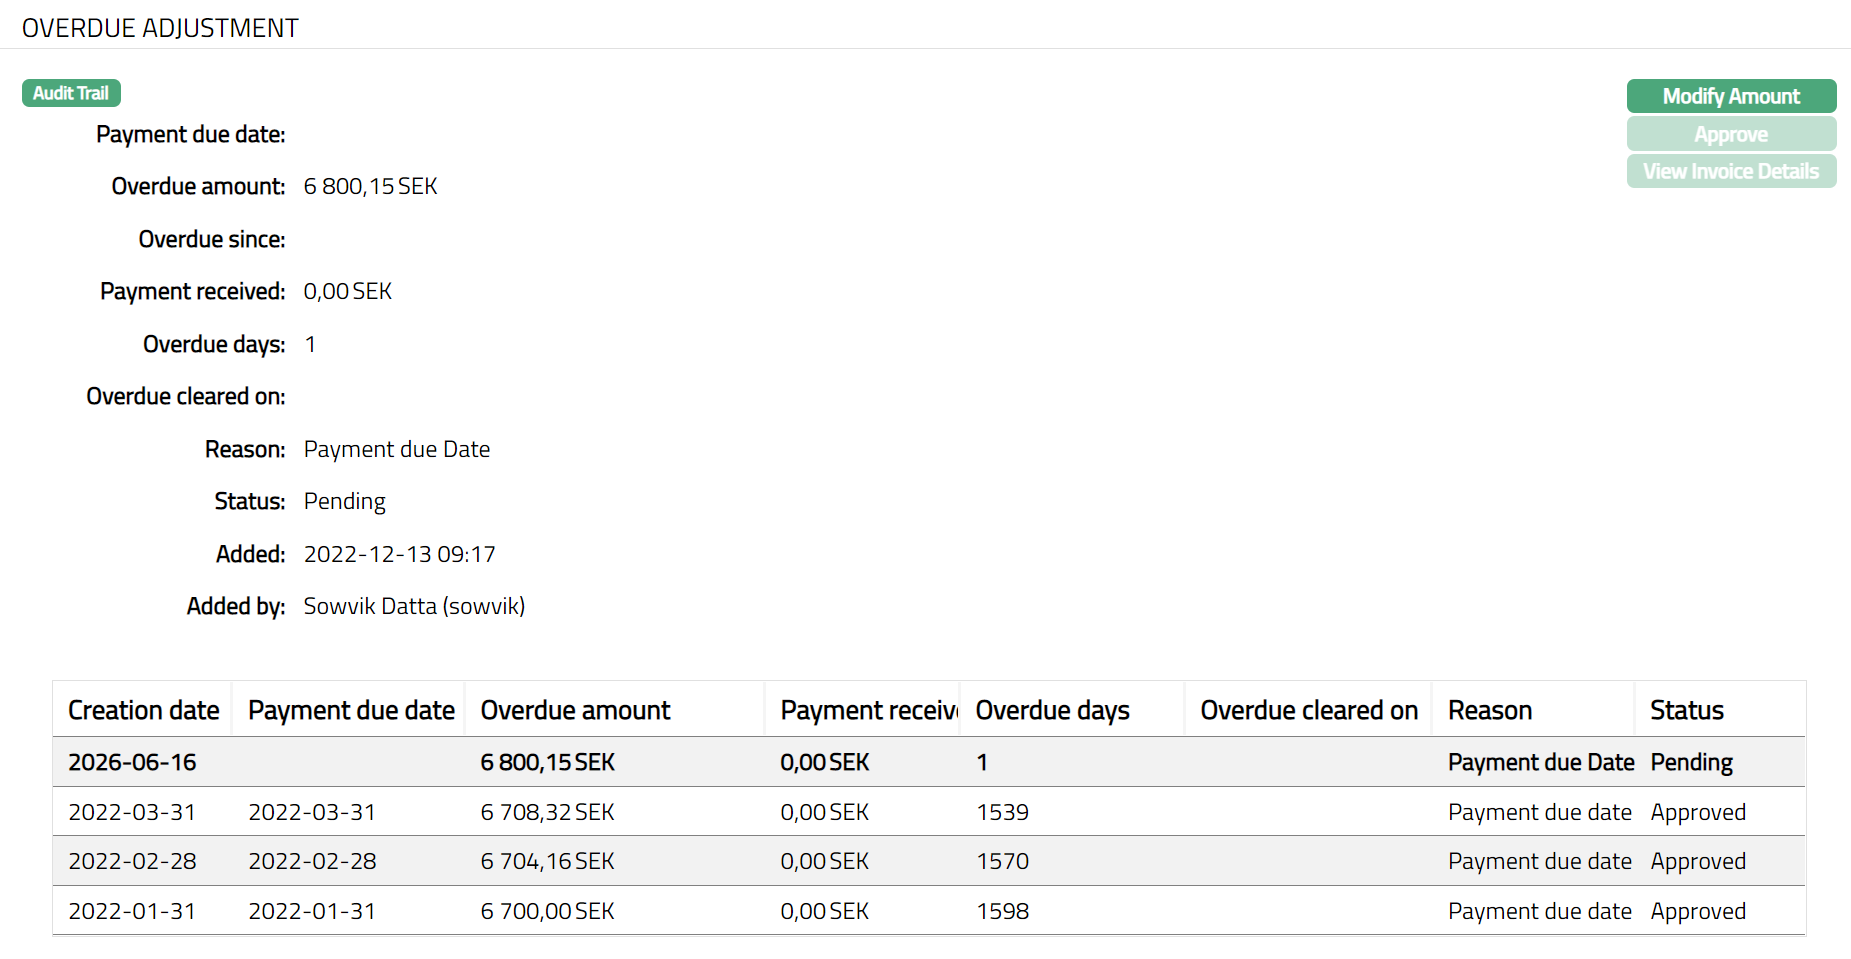The image size is (1851, 959).
Task: Click the 6 708,32 SEK overdue amount cell
Action: point(547,812)
